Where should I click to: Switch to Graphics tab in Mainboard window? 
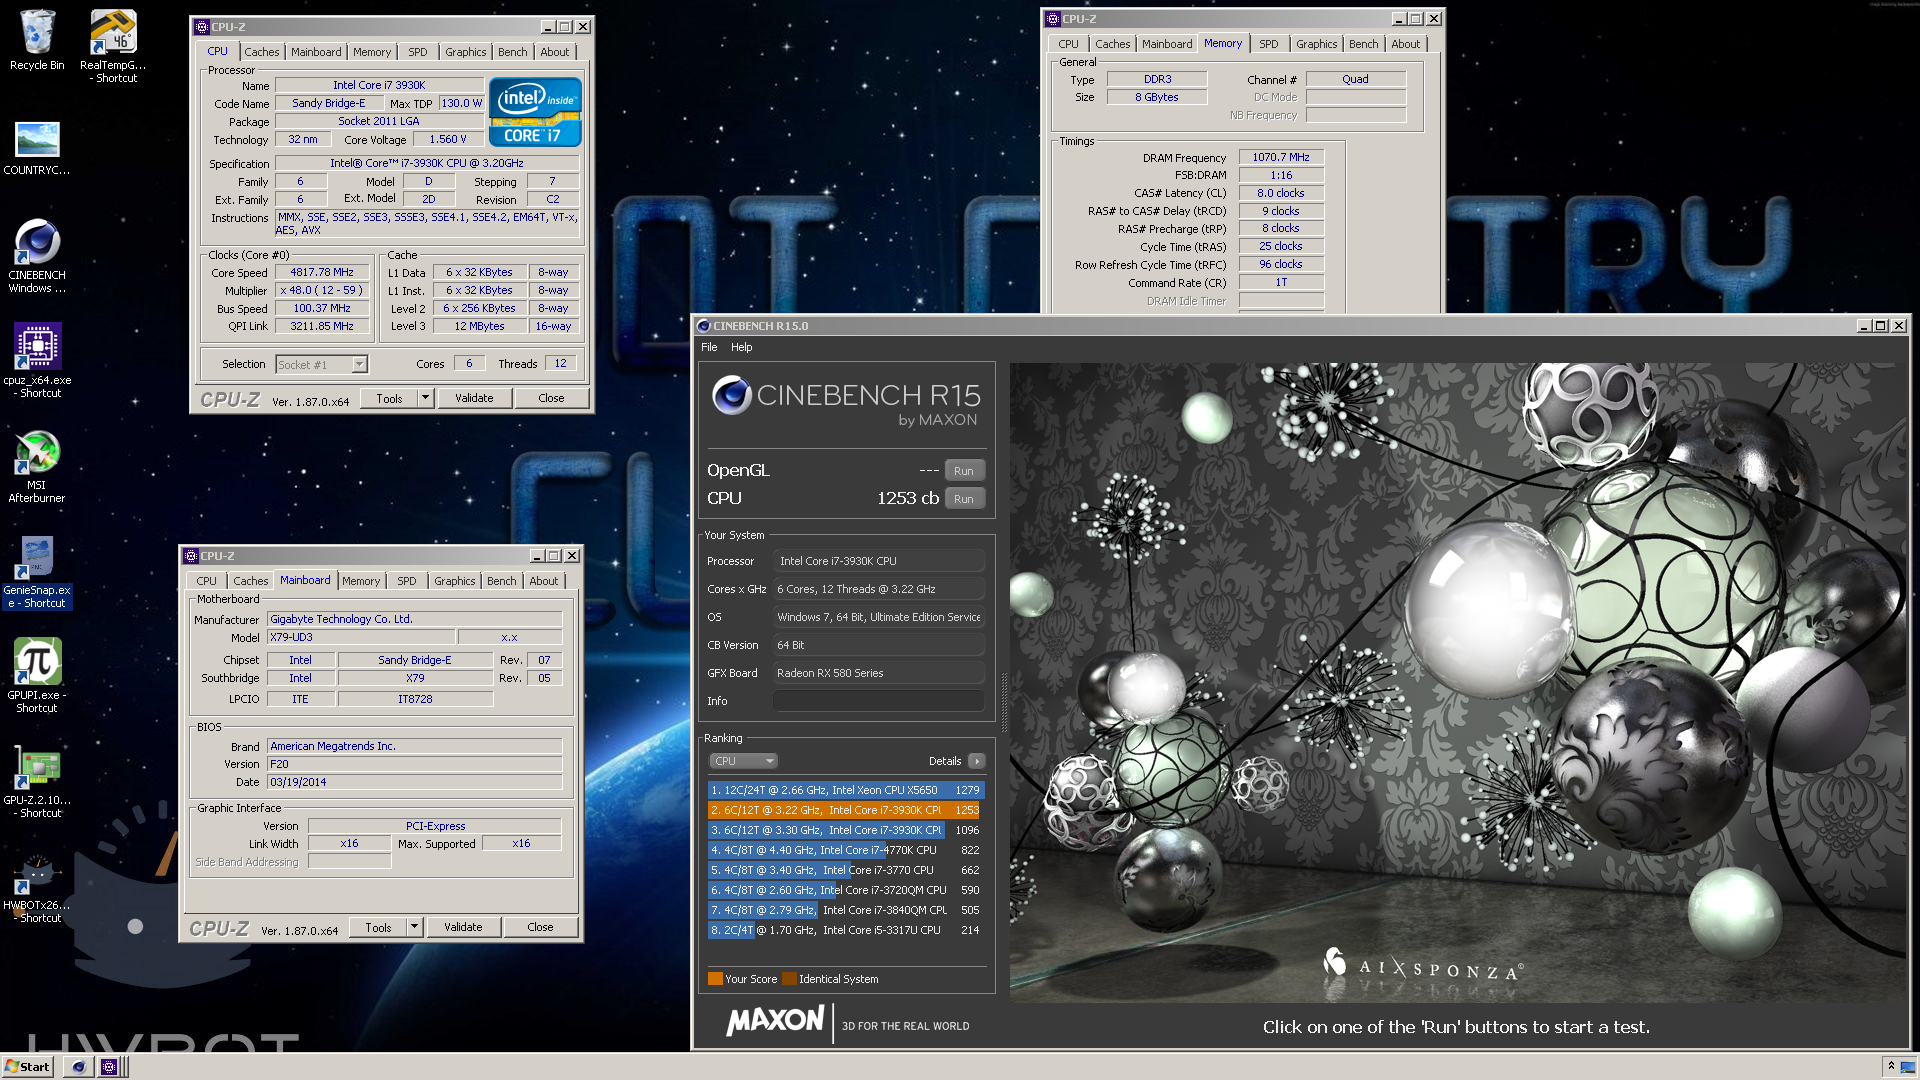click(x=454, y=581)
